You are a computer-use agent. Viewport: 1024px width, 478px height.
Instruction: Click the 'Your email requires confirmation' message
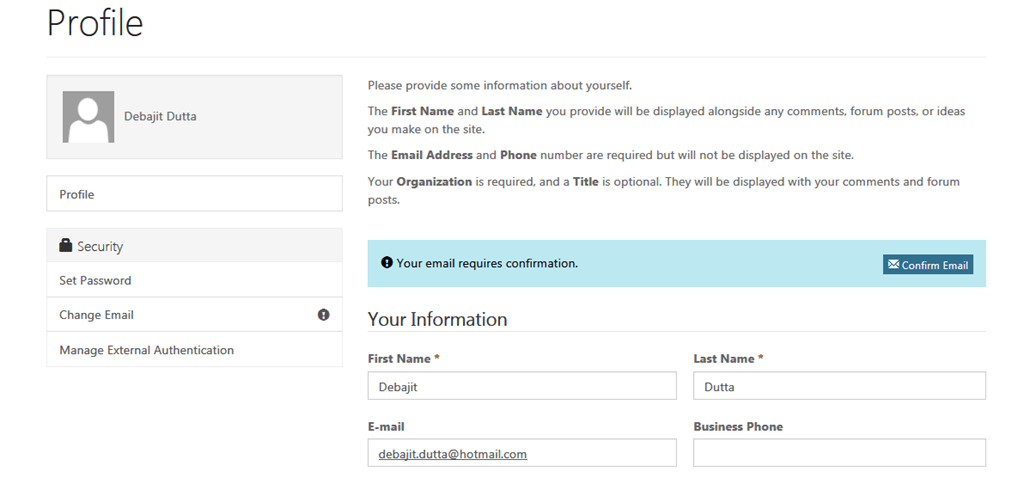pos(487,263)
